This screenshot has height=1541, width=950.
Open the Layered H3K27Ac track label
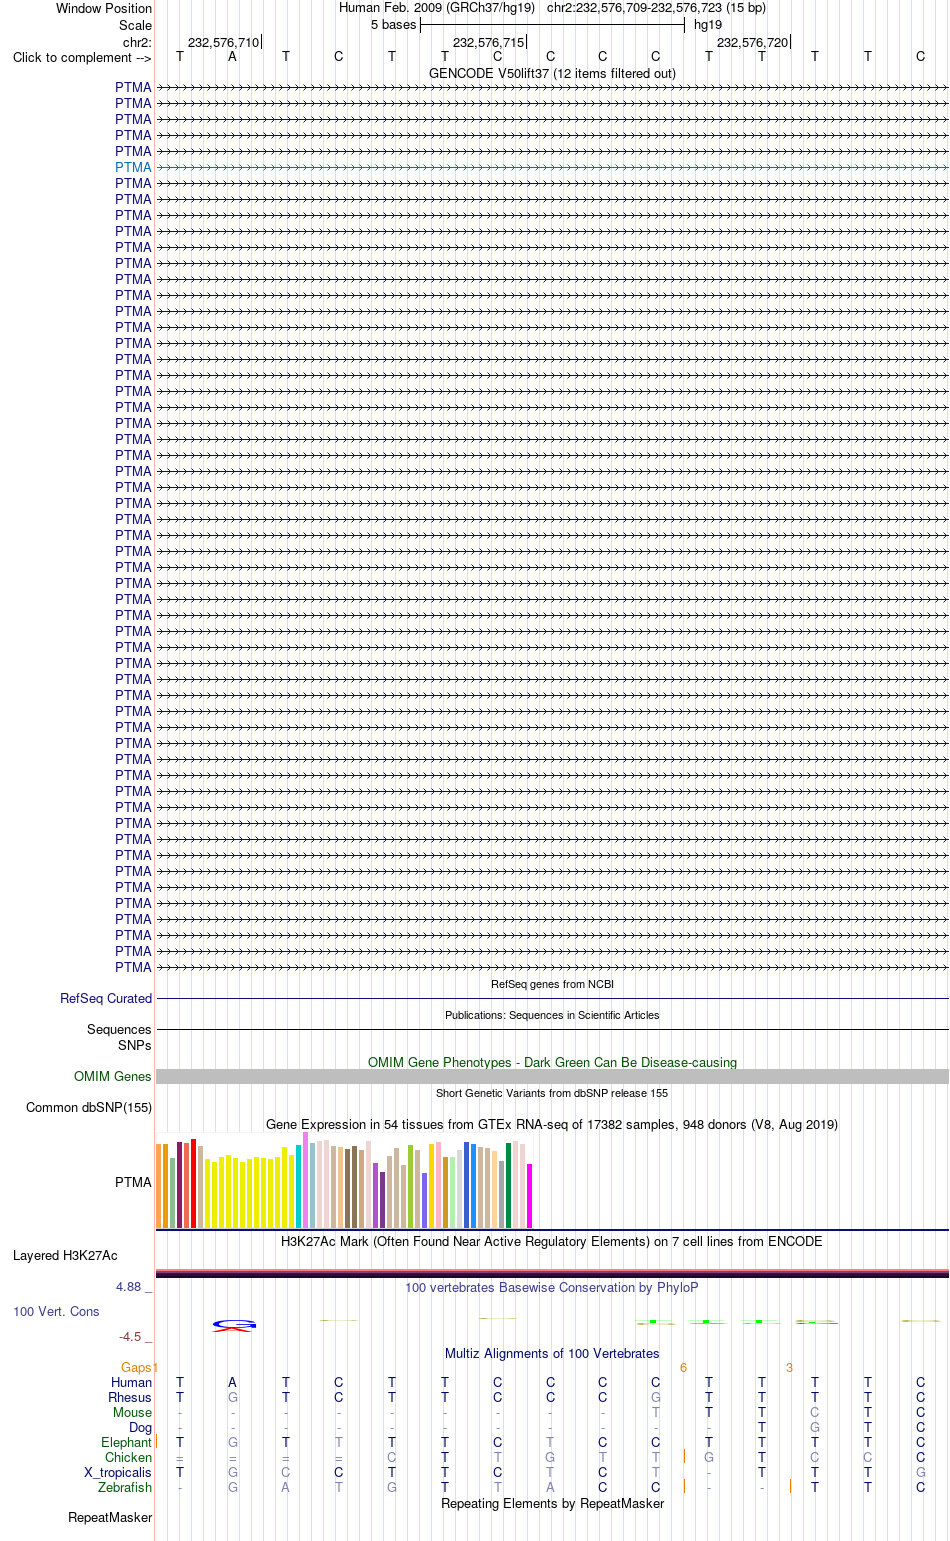(65, 1255)
